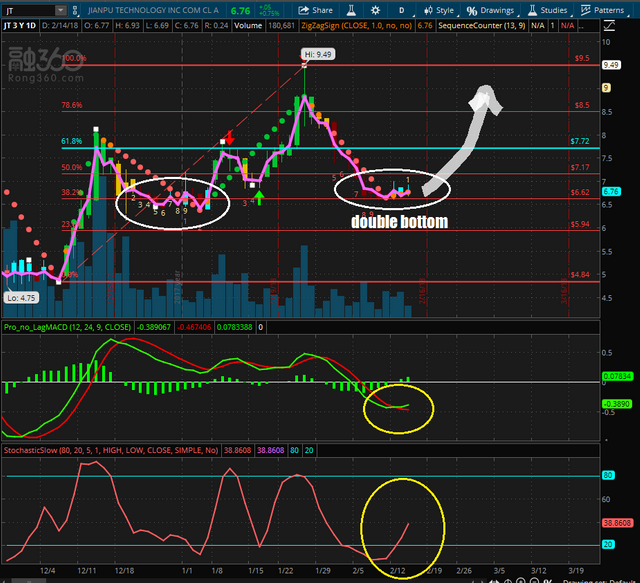Click the cyan 6.76 price axis bubble
The width and height of the screenshot is (640, 583).
(611, 191)
